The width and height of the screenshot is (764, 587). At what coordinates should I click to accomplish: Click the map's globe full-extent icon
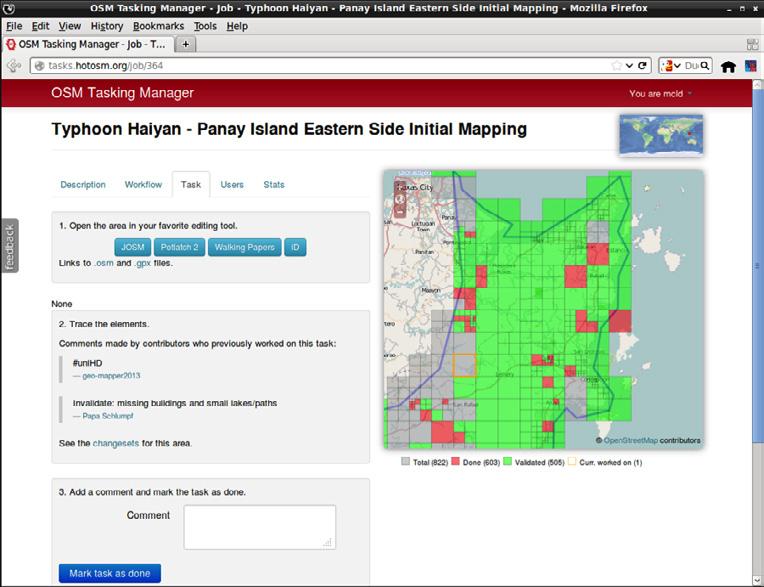coord(399,198)
